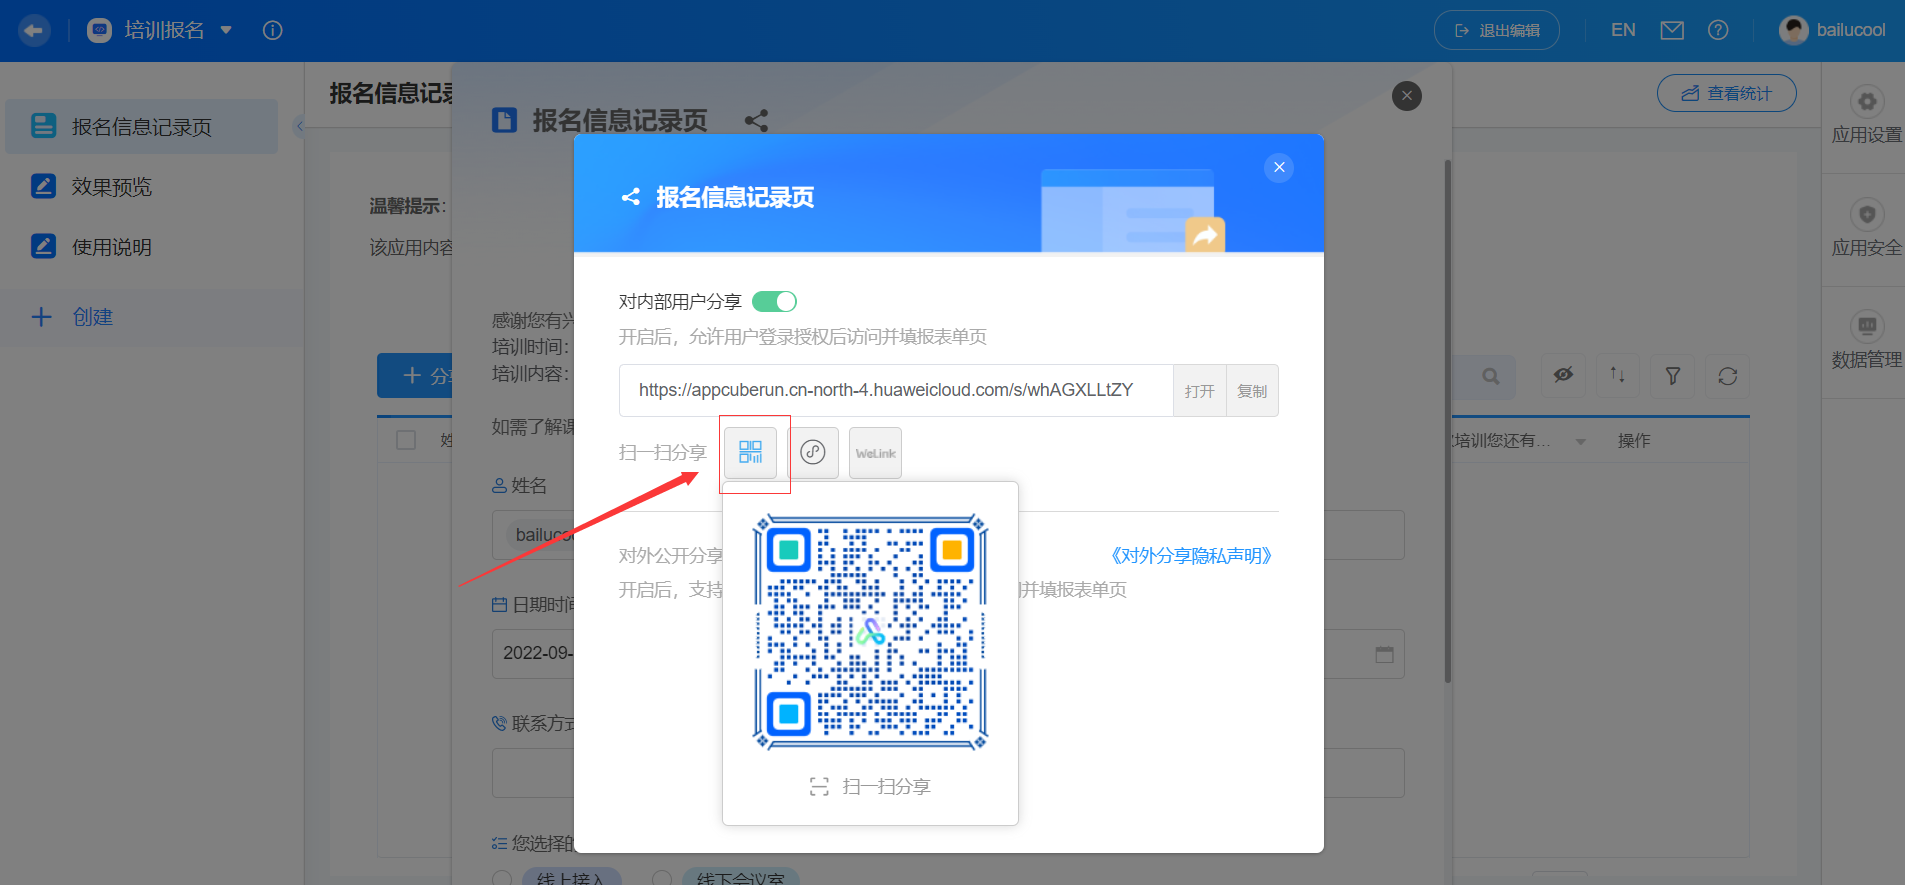Open the 培训报名 app dropdown arrow
The height and width of the screenshot is (885, 1905).
[x=226, y=30]
